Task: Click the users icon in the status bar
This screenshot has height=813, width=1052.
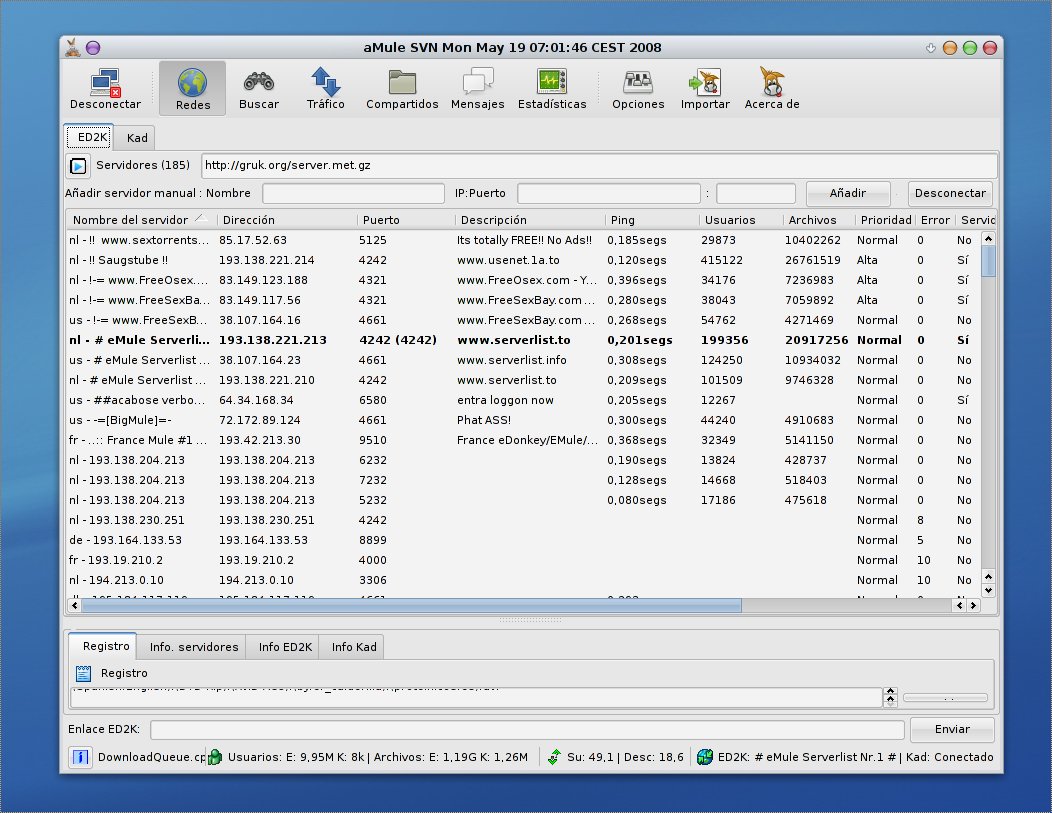Action: click(x=215, y=757)
